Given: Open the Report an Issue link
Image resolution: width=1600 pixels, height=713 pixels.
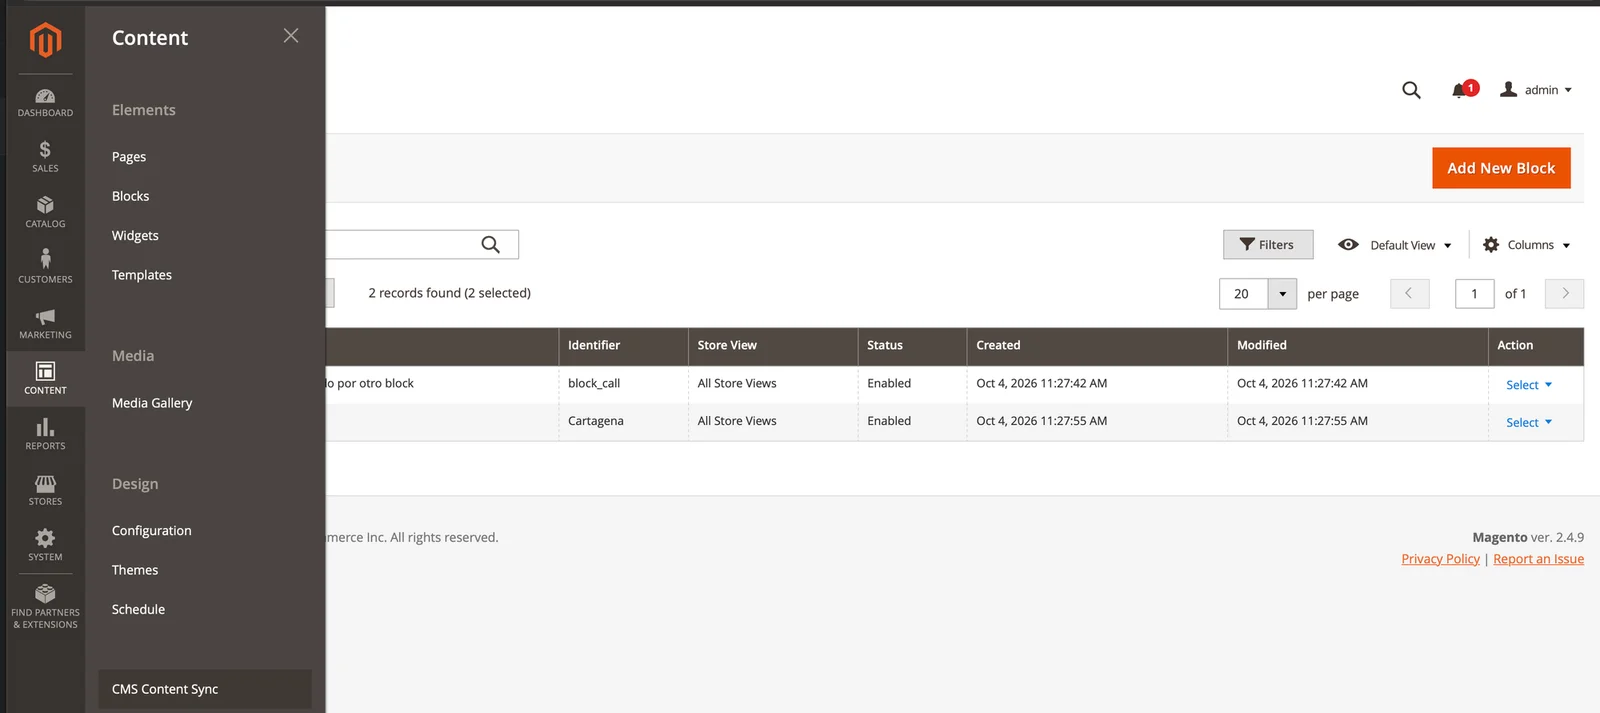Looking at the screenshot, I should 1538,559.
